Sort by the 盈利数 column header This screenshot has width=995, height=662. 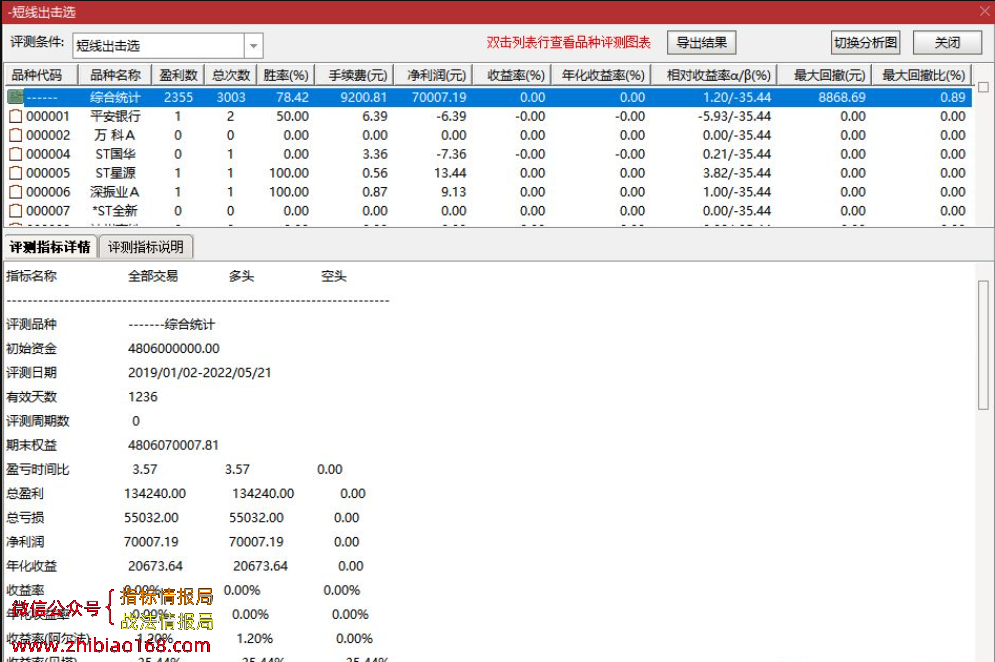tap(178, 75)
